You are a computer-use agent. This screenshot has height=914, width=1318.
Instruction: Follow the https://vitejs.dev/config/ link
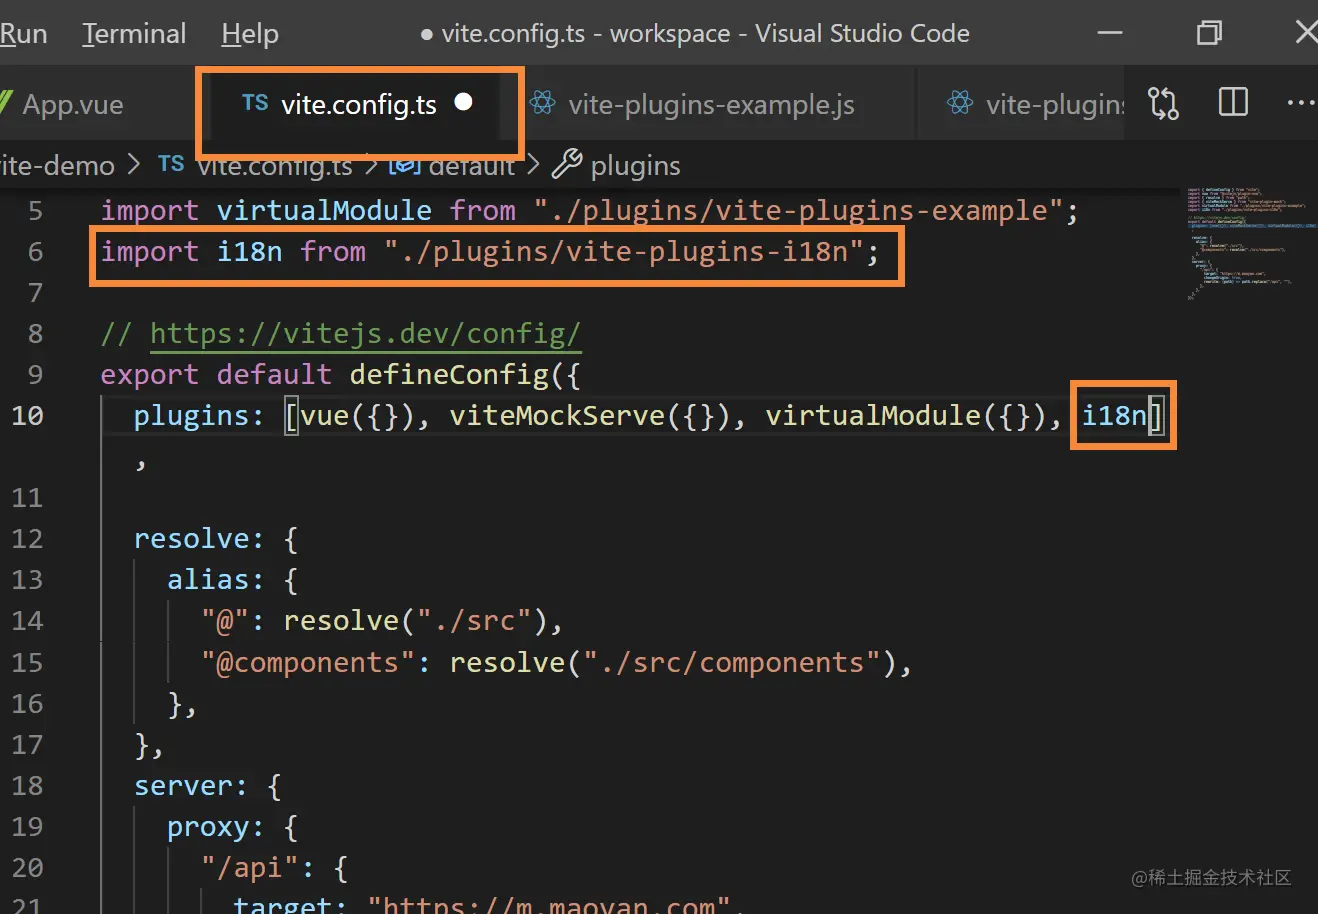[x=365, y=334]
